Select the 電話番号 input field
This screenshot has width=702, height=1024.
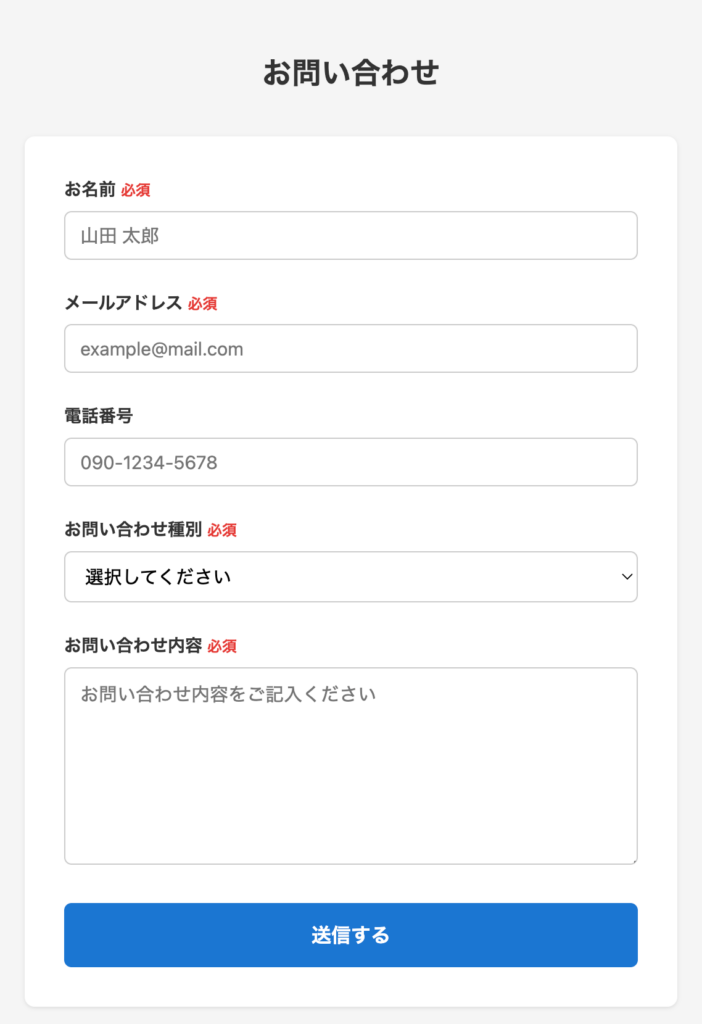(x=350, y=462)
